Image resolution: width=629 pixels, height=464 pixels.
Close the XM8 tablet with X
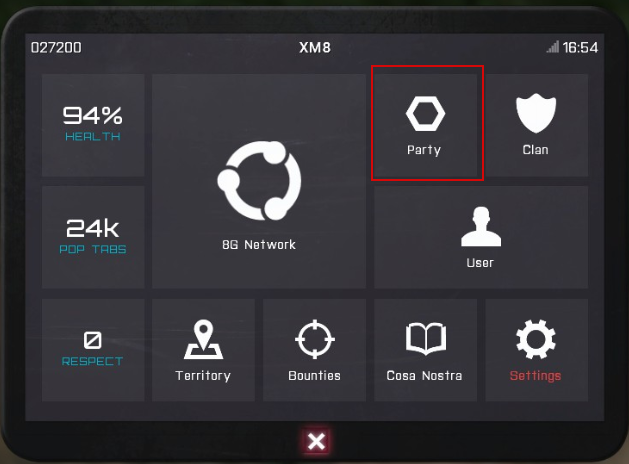(317, 442)
